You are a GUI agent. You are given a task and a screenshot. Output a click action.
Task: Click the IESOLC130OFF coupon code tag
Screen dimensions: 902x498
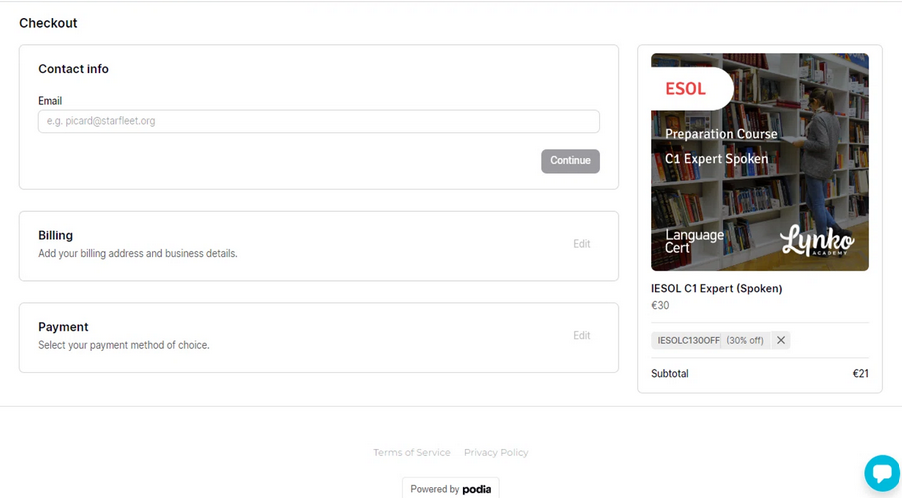(688, 340)
